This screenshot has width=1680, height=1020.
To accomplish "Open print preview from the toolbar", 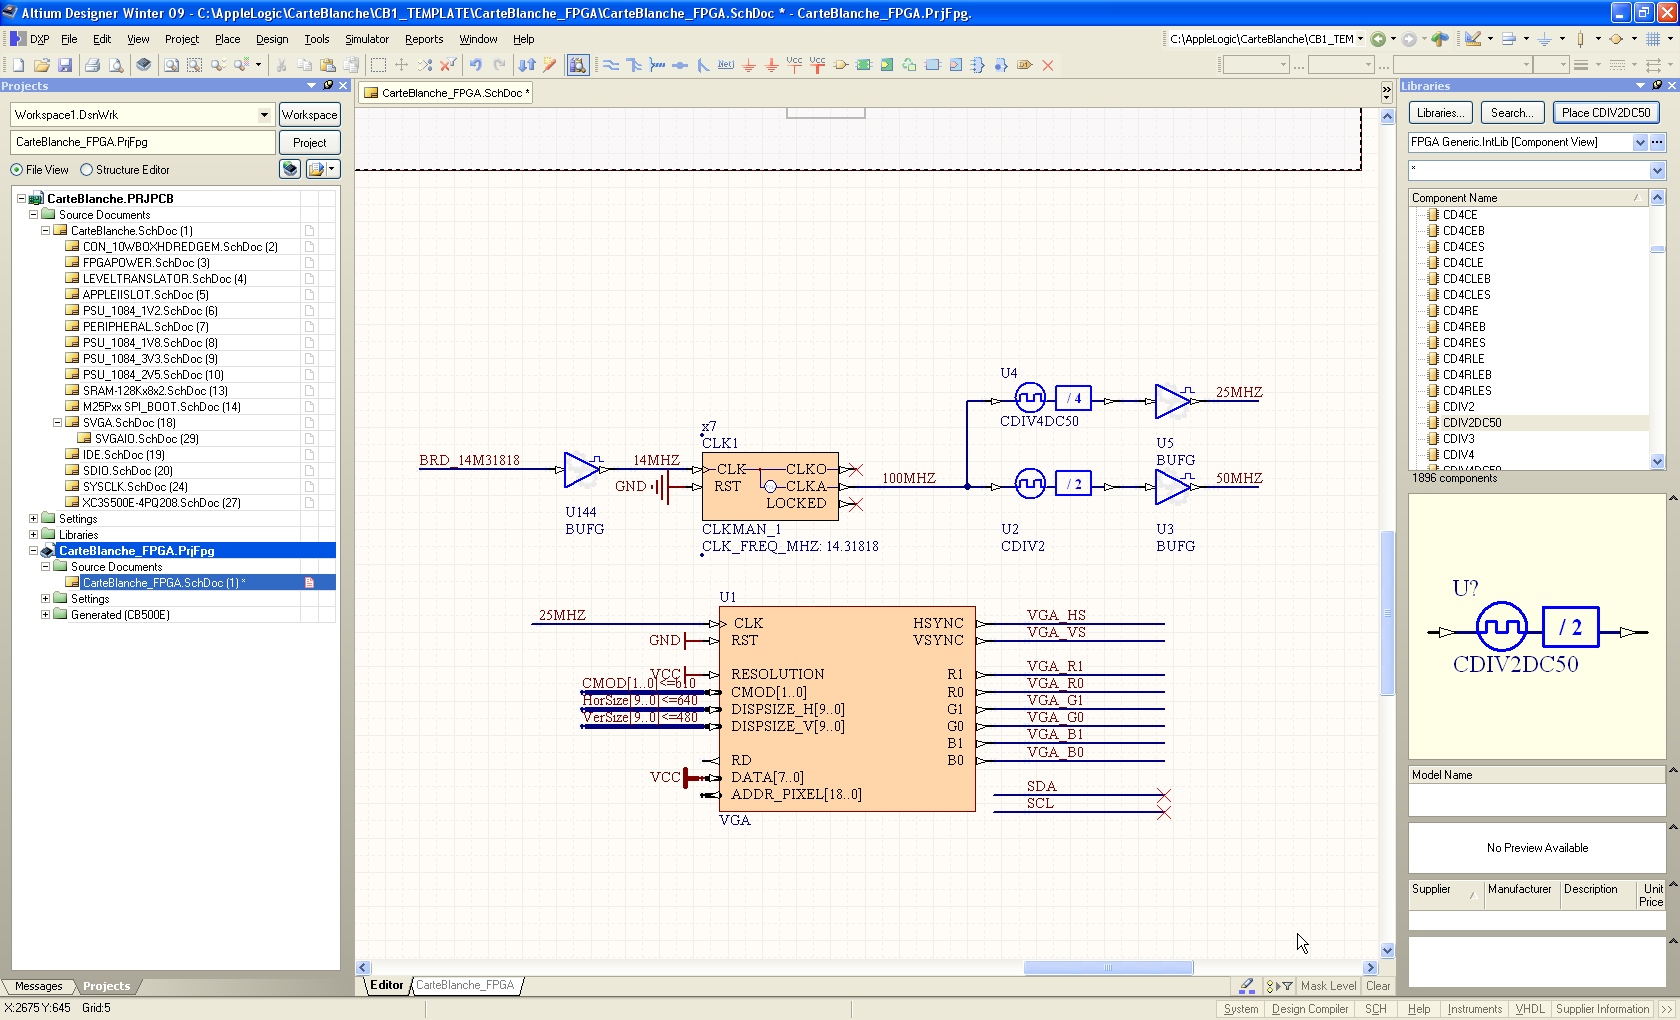I will [x=116, y=65].
